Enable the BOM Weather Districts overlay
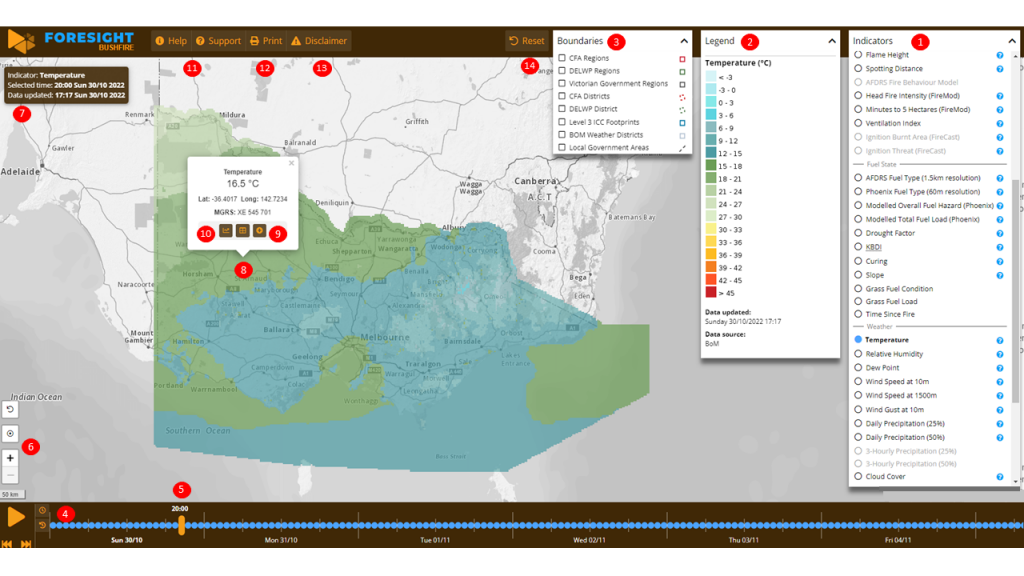This screenshot has height=576, width=1024. point(561,134)
